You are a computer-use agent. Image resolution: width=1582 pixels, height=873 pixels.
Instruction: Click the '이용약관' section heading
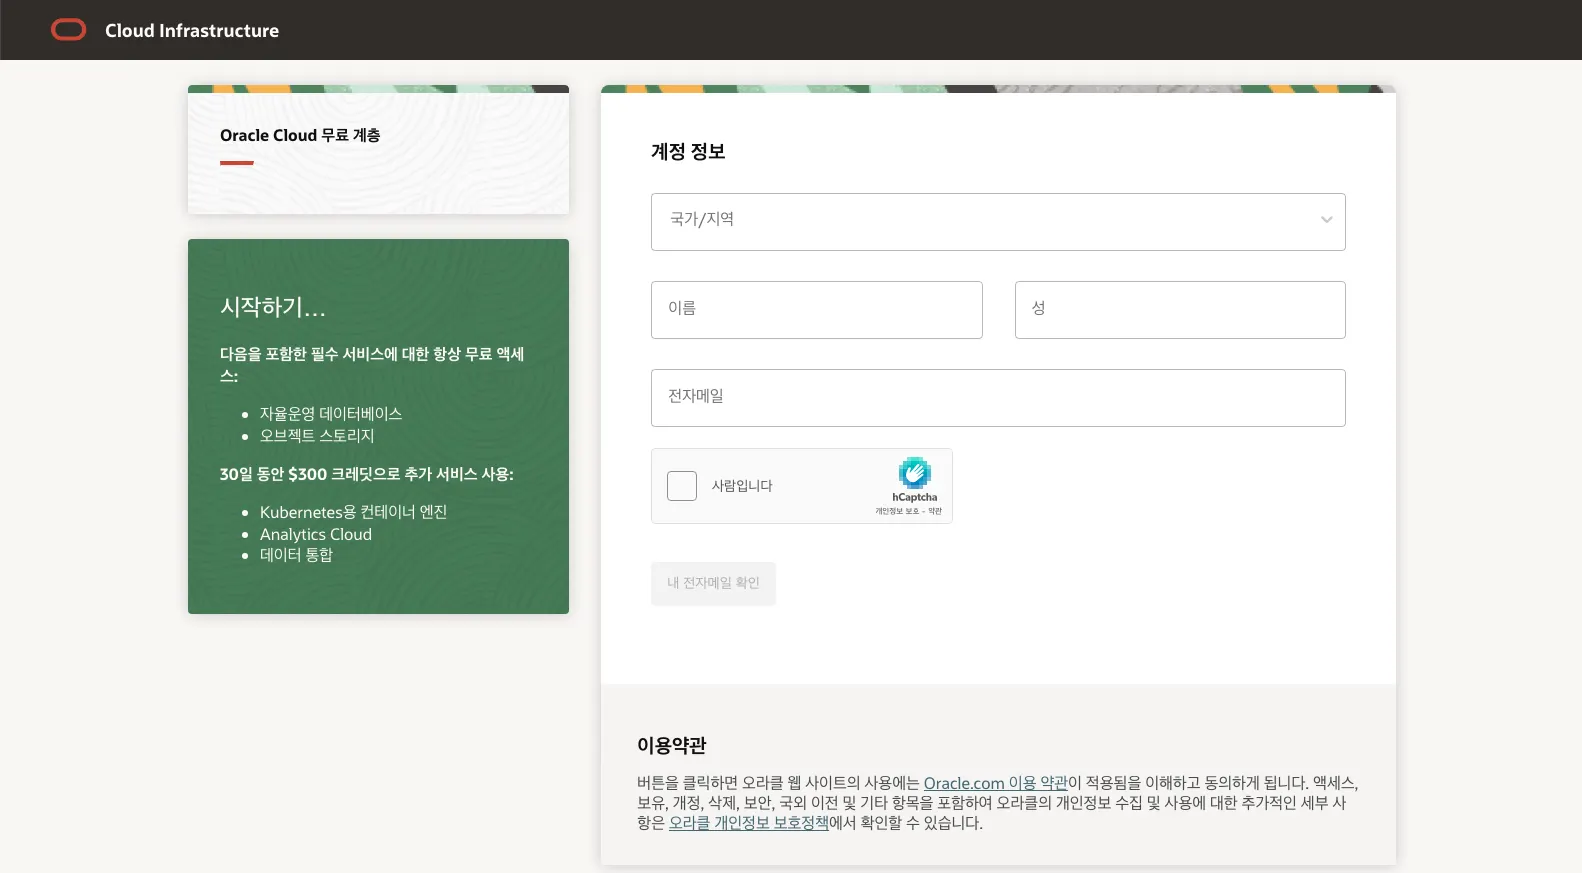click(672, 745)
